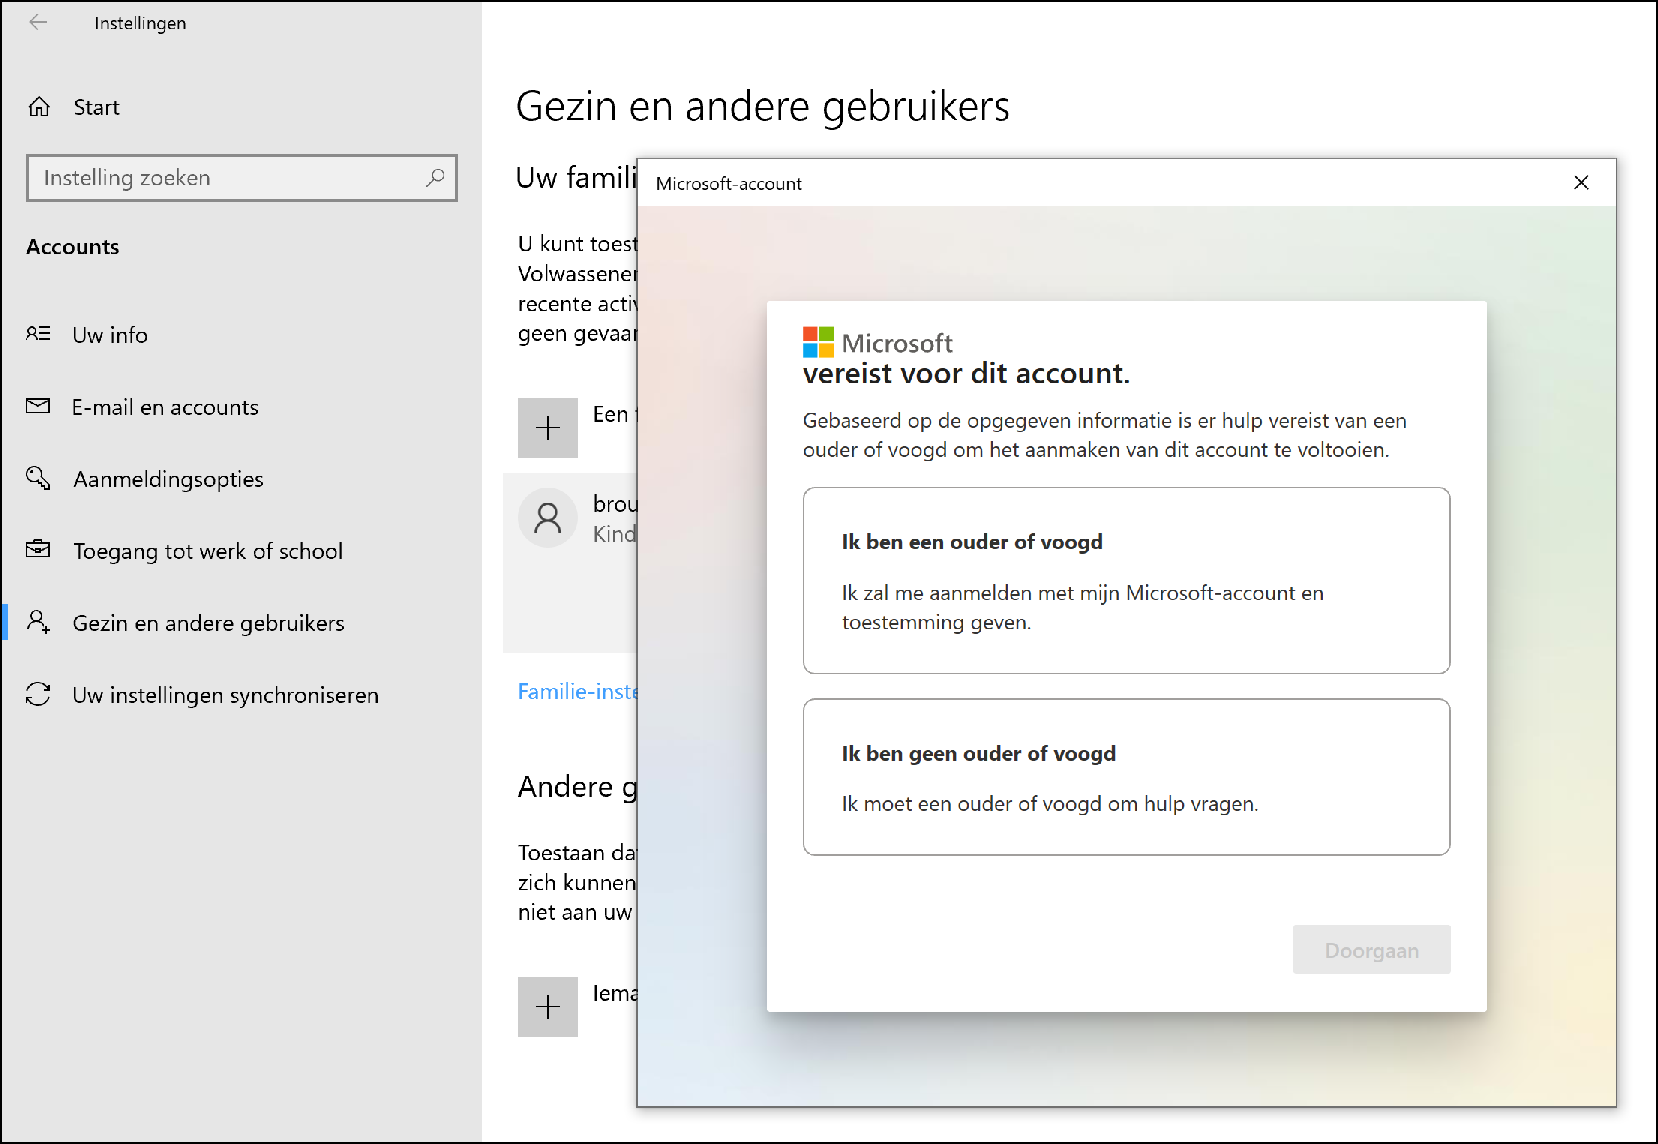This screenshot has width=1658, height=1144.
Task: Click the Uw info person-card icon
Action: [38, 334]
